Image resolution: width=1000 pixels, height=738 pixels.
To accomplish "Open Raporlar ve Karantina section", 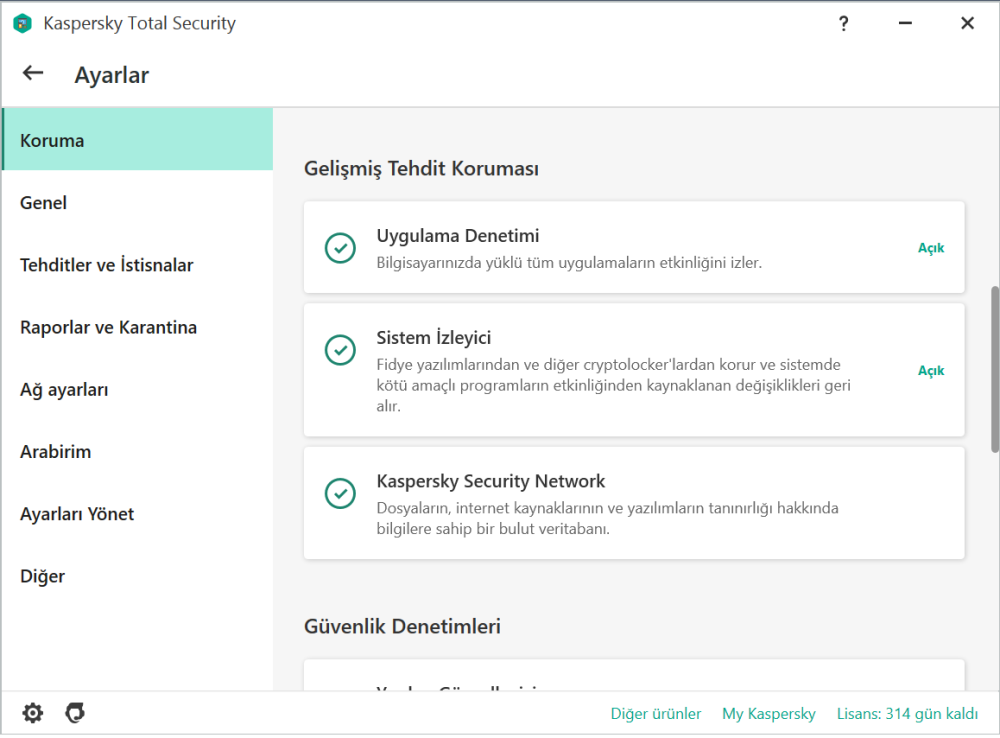I will point(138,327).
